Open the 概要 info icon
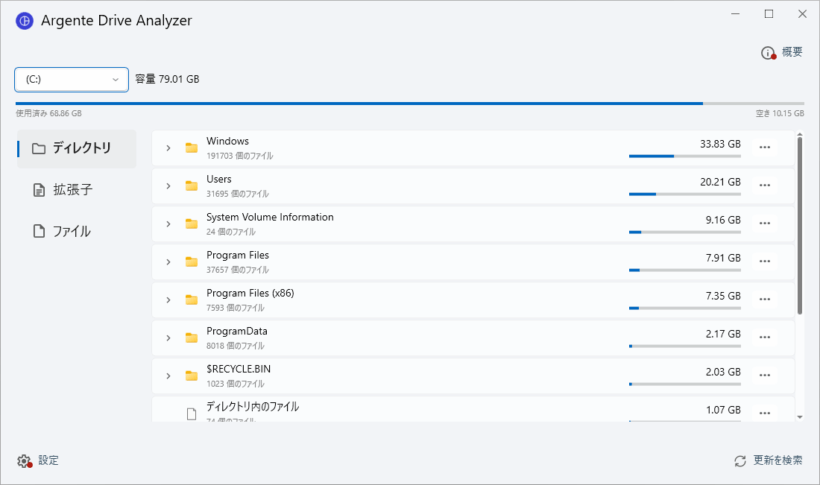820x485 pixels. (x=768, y=53)
